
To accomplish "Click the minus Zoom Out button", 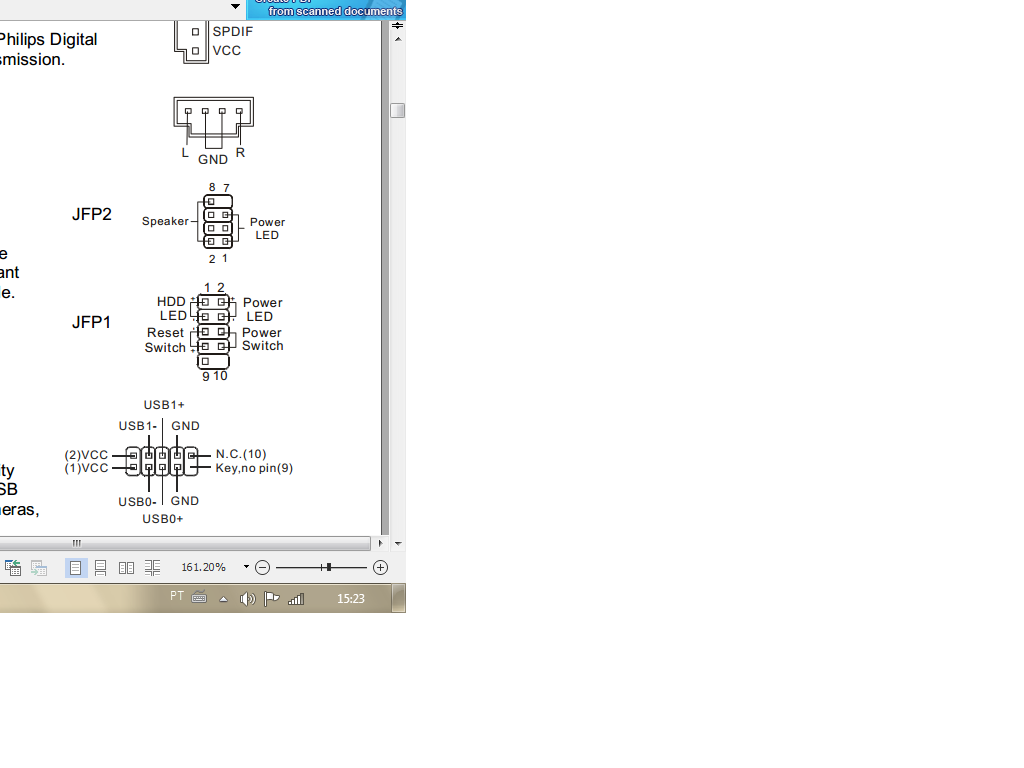I will 263,568.
